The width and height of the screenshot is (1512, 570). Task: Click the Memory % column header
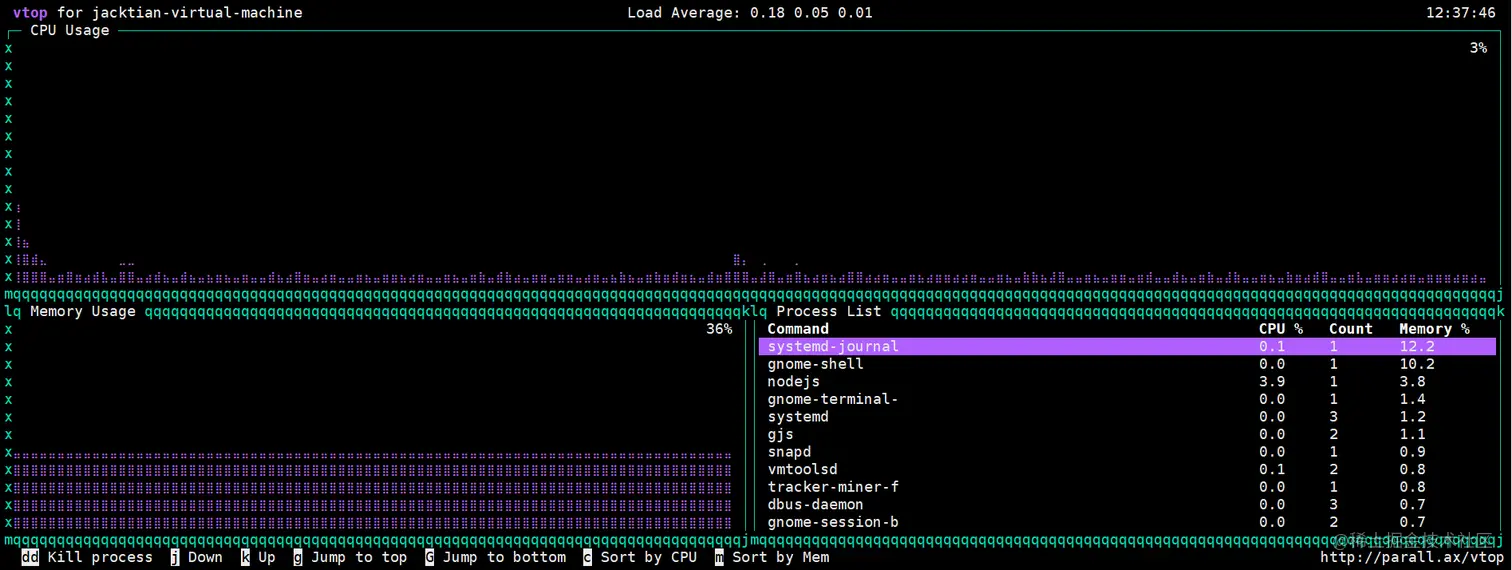point(1434,329)
